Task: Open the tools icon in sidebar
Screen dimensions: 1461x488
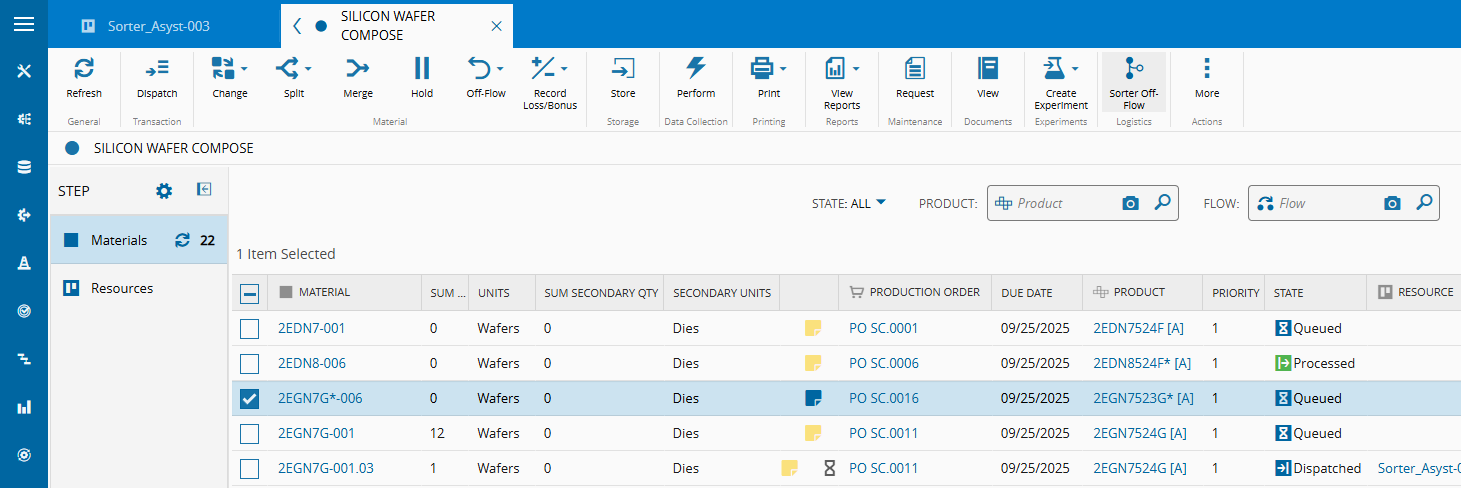Action: [x=24, y=71]
